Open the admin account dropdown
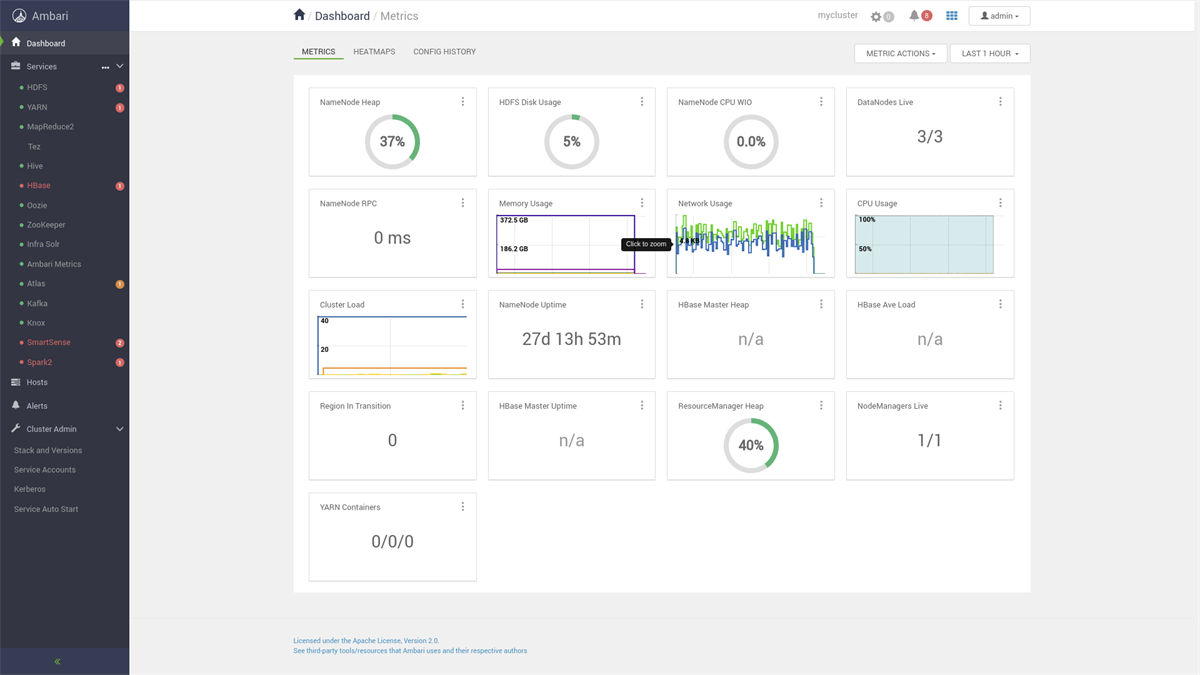Image resolution: width=1200 pixels, height=675 pixels. (999, 15)
